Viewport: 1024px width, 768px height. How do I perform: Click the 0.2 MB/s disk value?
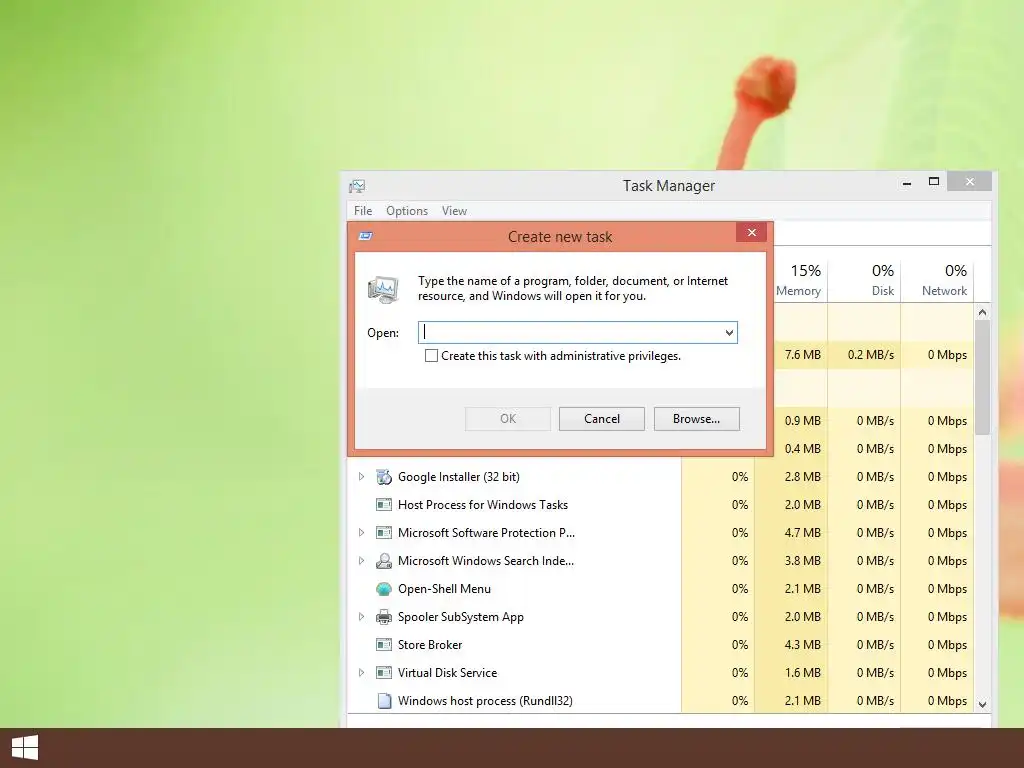click(x=871, y=355)
